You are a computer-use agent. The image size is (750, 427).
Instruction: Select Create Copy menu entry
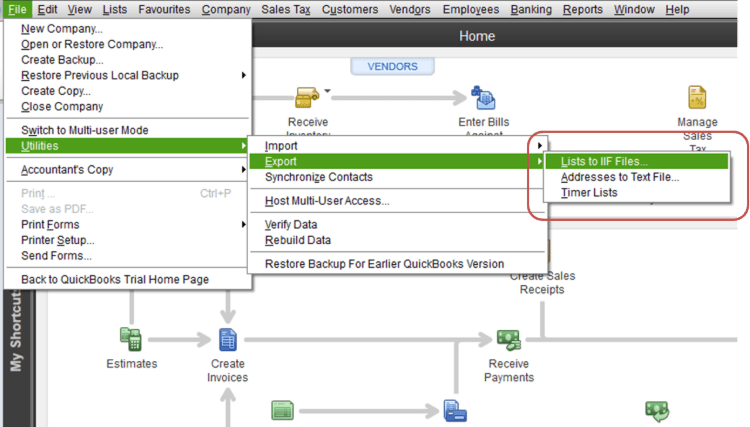(56, 91)
